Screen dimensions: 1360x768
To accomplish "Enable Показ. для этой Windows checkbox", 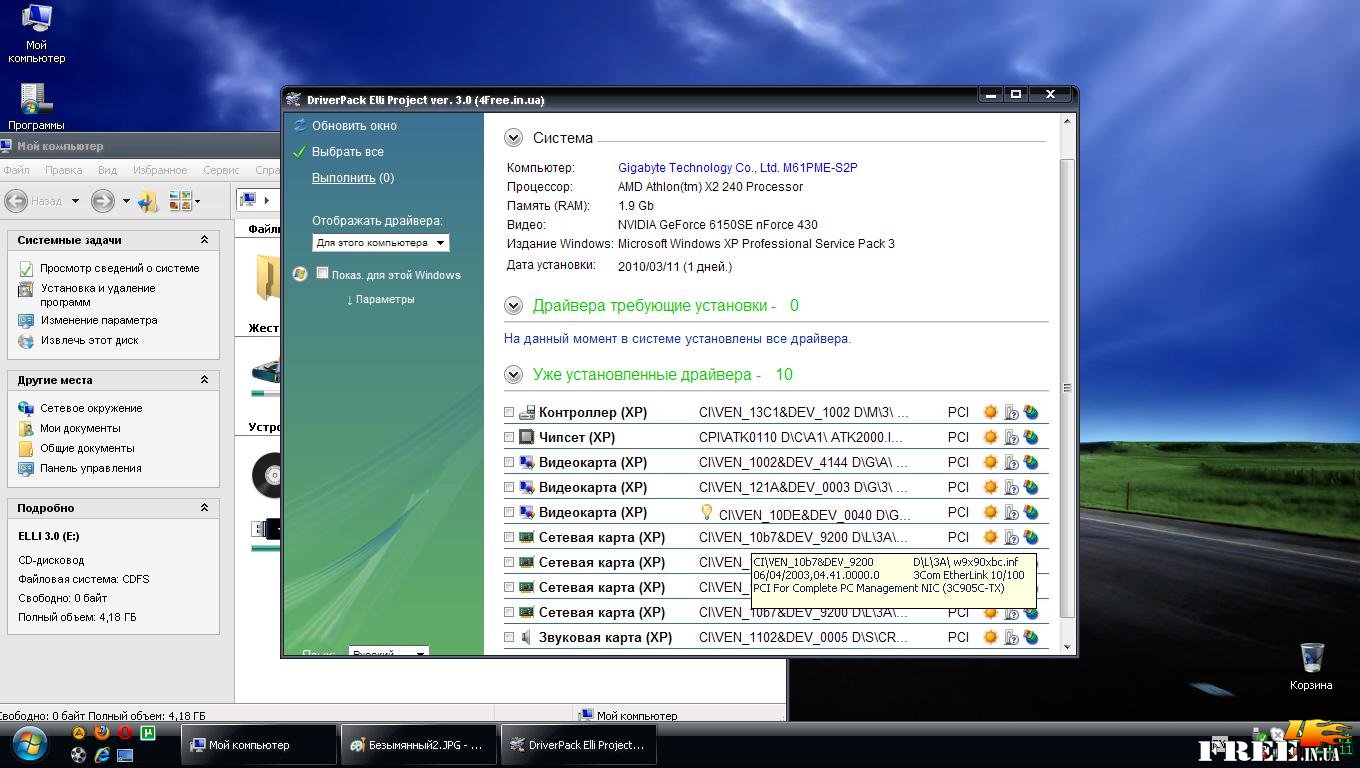I will (322, 273).
